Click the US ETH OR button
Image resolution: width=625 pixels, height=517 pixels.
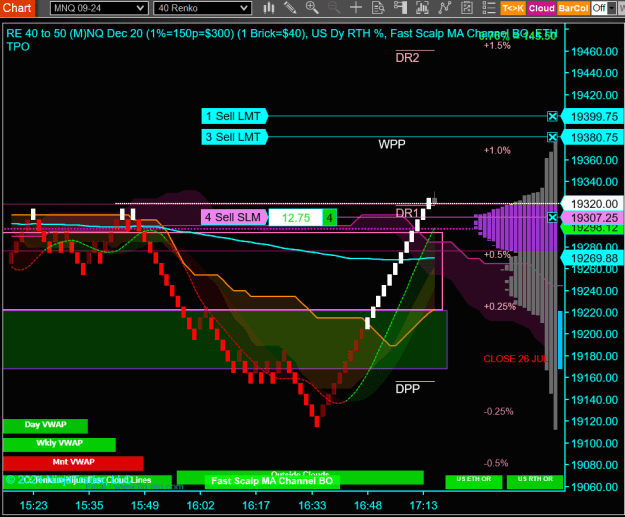point(474,481)
